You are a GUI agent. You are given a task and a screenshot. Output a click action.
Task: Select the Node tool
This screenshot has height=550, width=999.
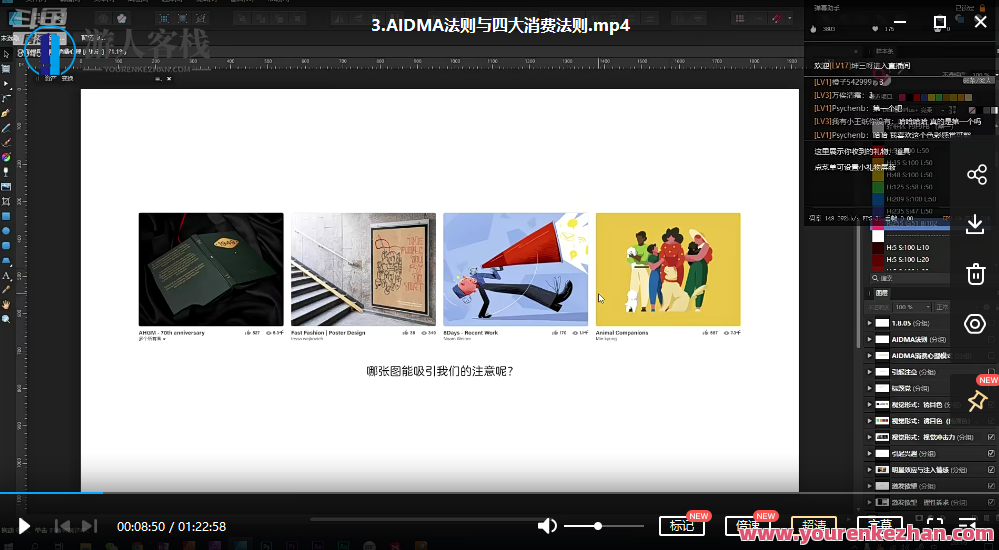pos(6,83)
